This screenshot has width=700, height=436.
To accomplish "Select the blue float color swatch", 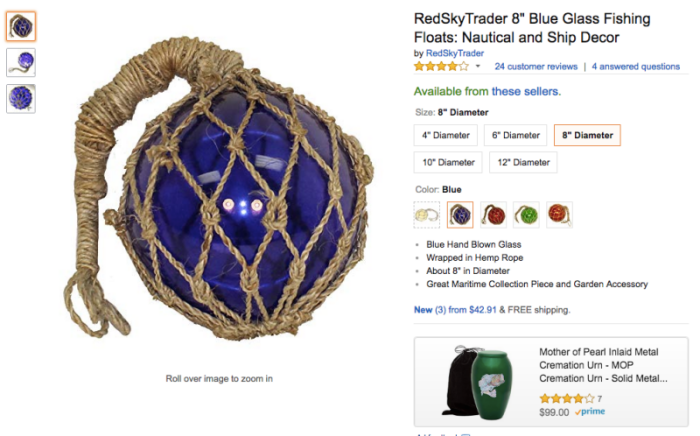I will pos(460,215).
